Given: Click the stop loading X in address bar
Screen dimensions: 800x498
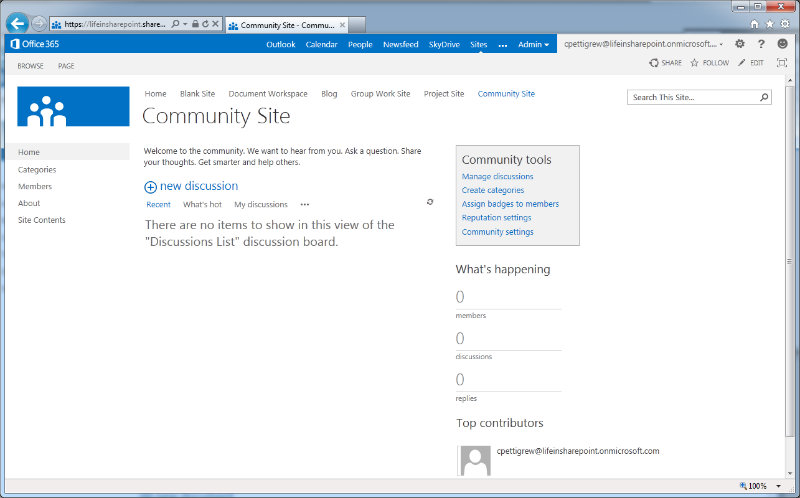Looking at the screenshot, I should [x=215, y=24].
